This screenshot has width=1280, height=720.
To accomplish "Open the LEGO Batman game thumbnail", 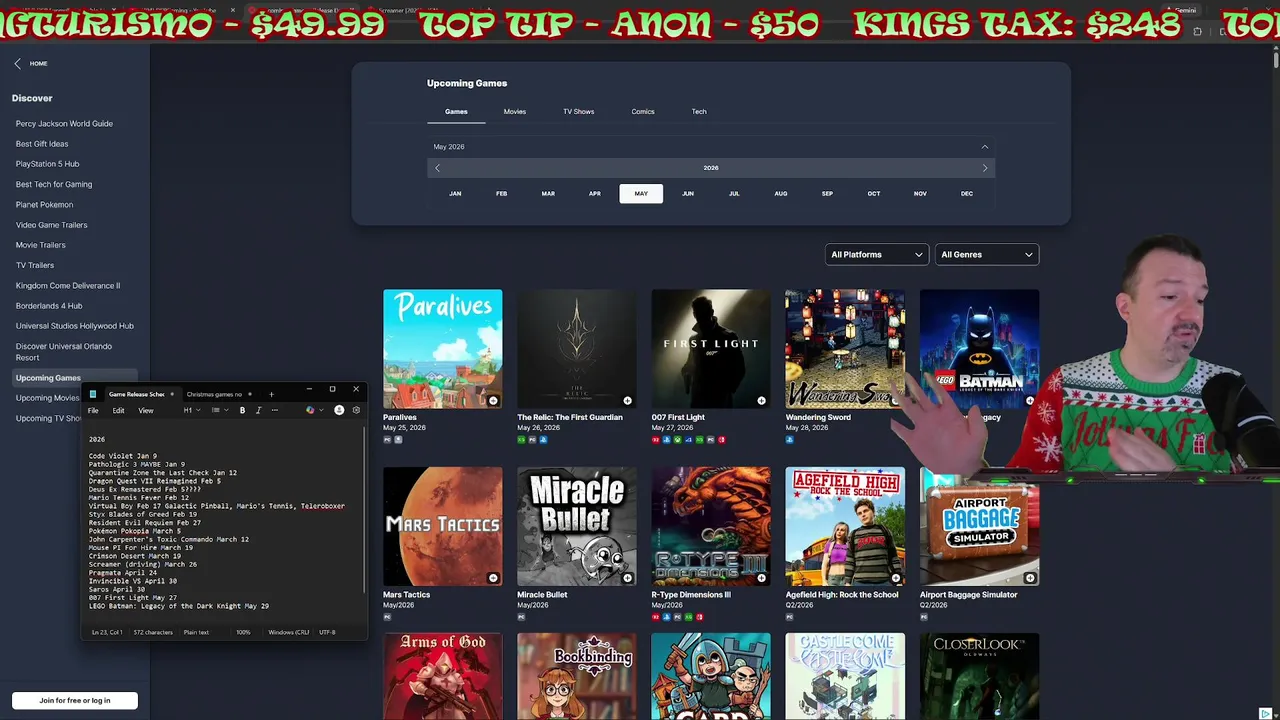I will click(979, 349).
